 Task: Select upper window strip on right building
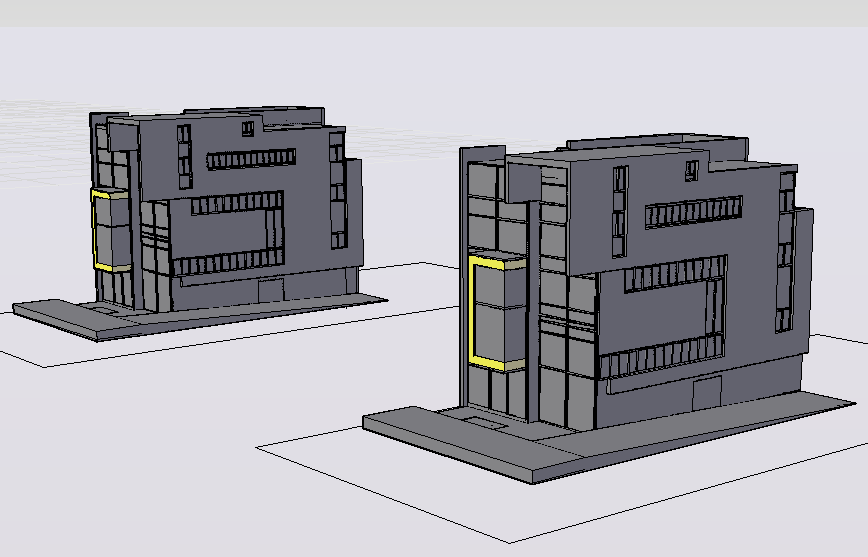click(x=694, y=211)
